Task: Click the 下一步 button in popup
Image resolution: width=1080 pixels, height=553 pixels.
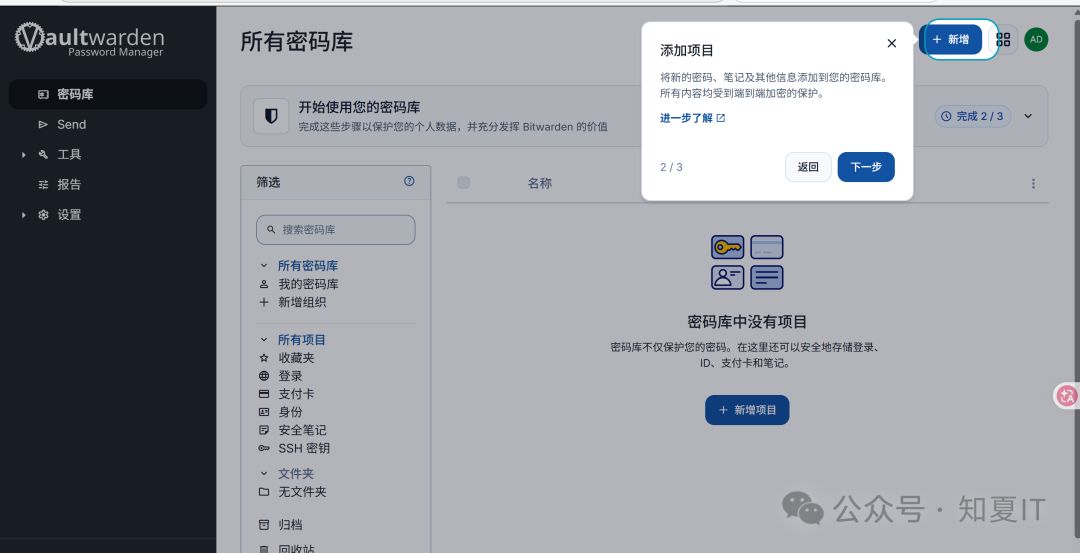Action: coord(866,167)
